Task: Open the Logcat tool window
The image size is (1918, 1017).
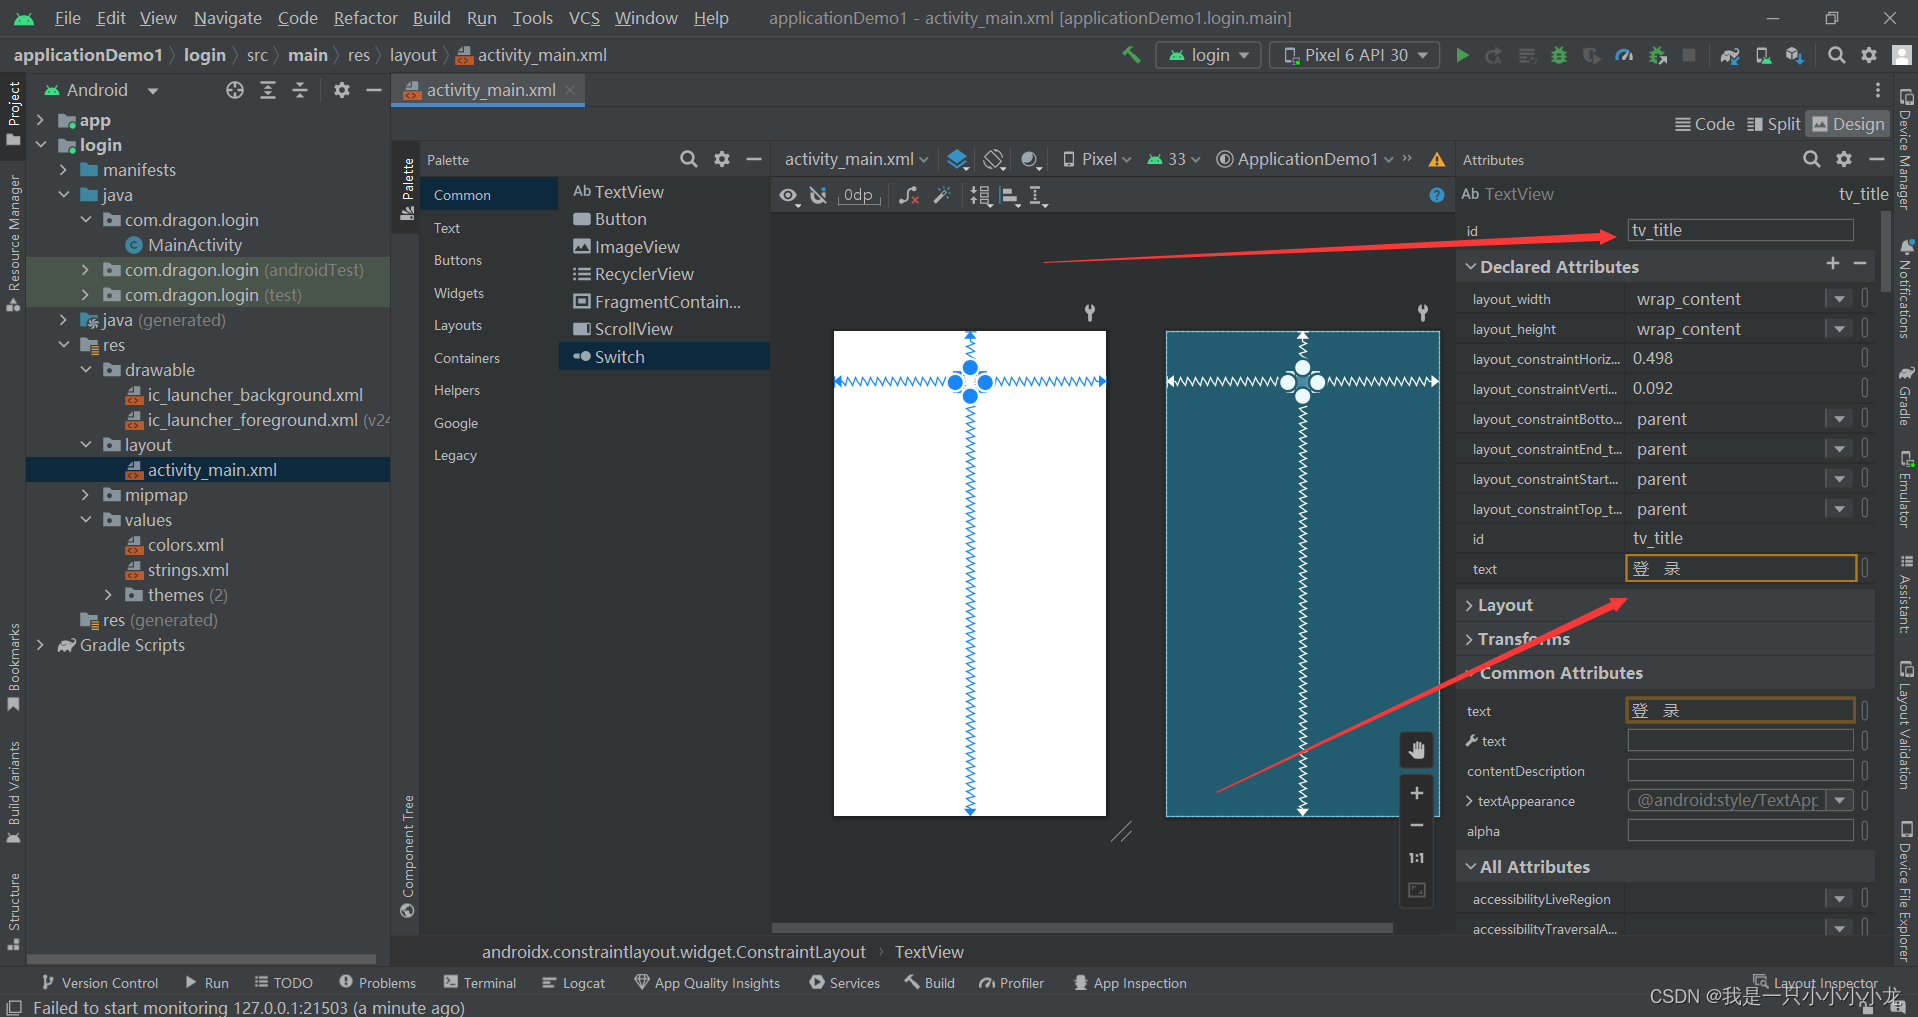Action: tap(573, 983)
